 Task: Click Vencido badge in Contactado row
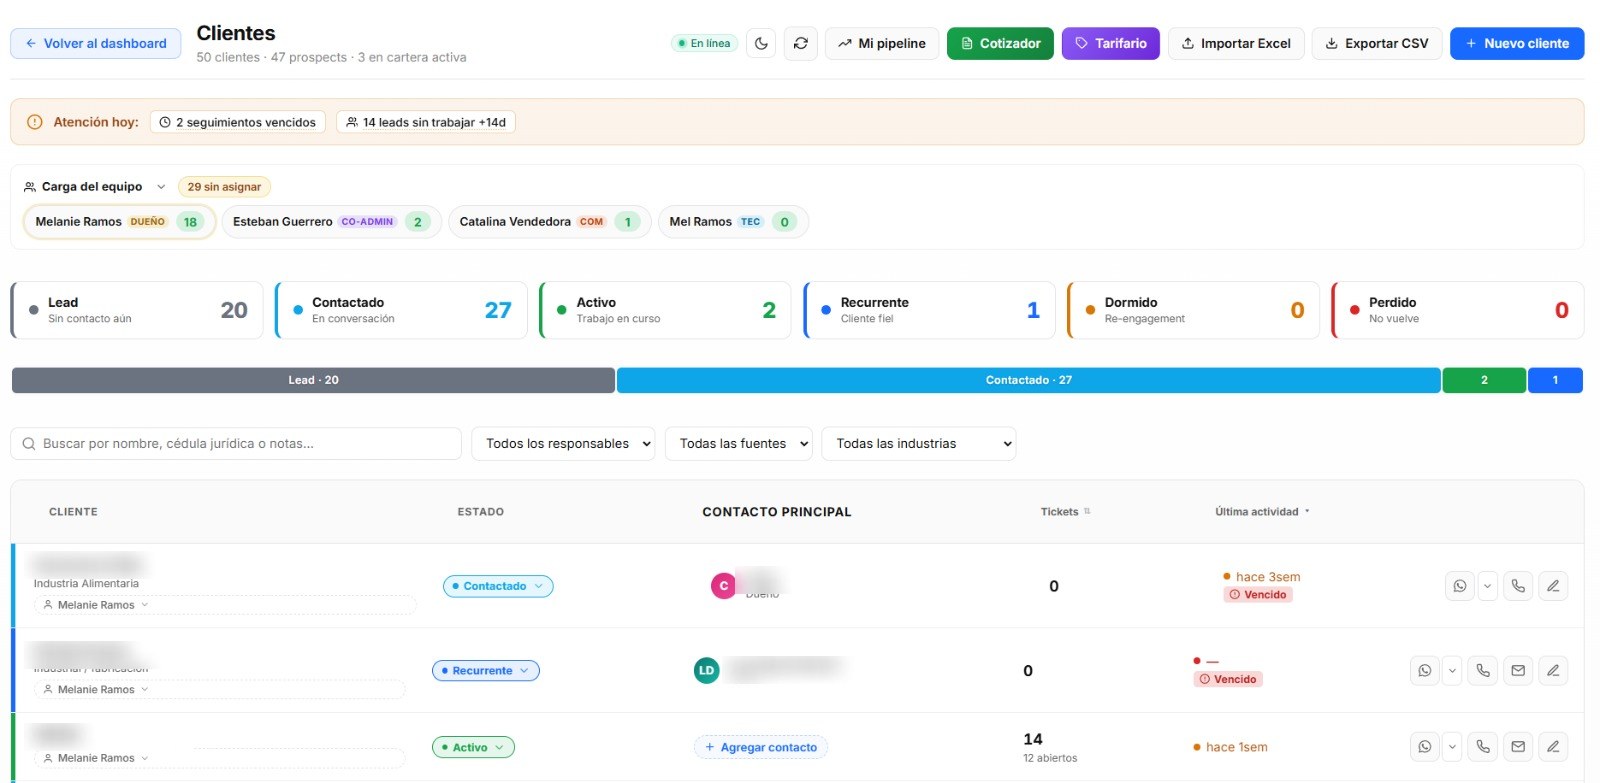point(1258,594)
